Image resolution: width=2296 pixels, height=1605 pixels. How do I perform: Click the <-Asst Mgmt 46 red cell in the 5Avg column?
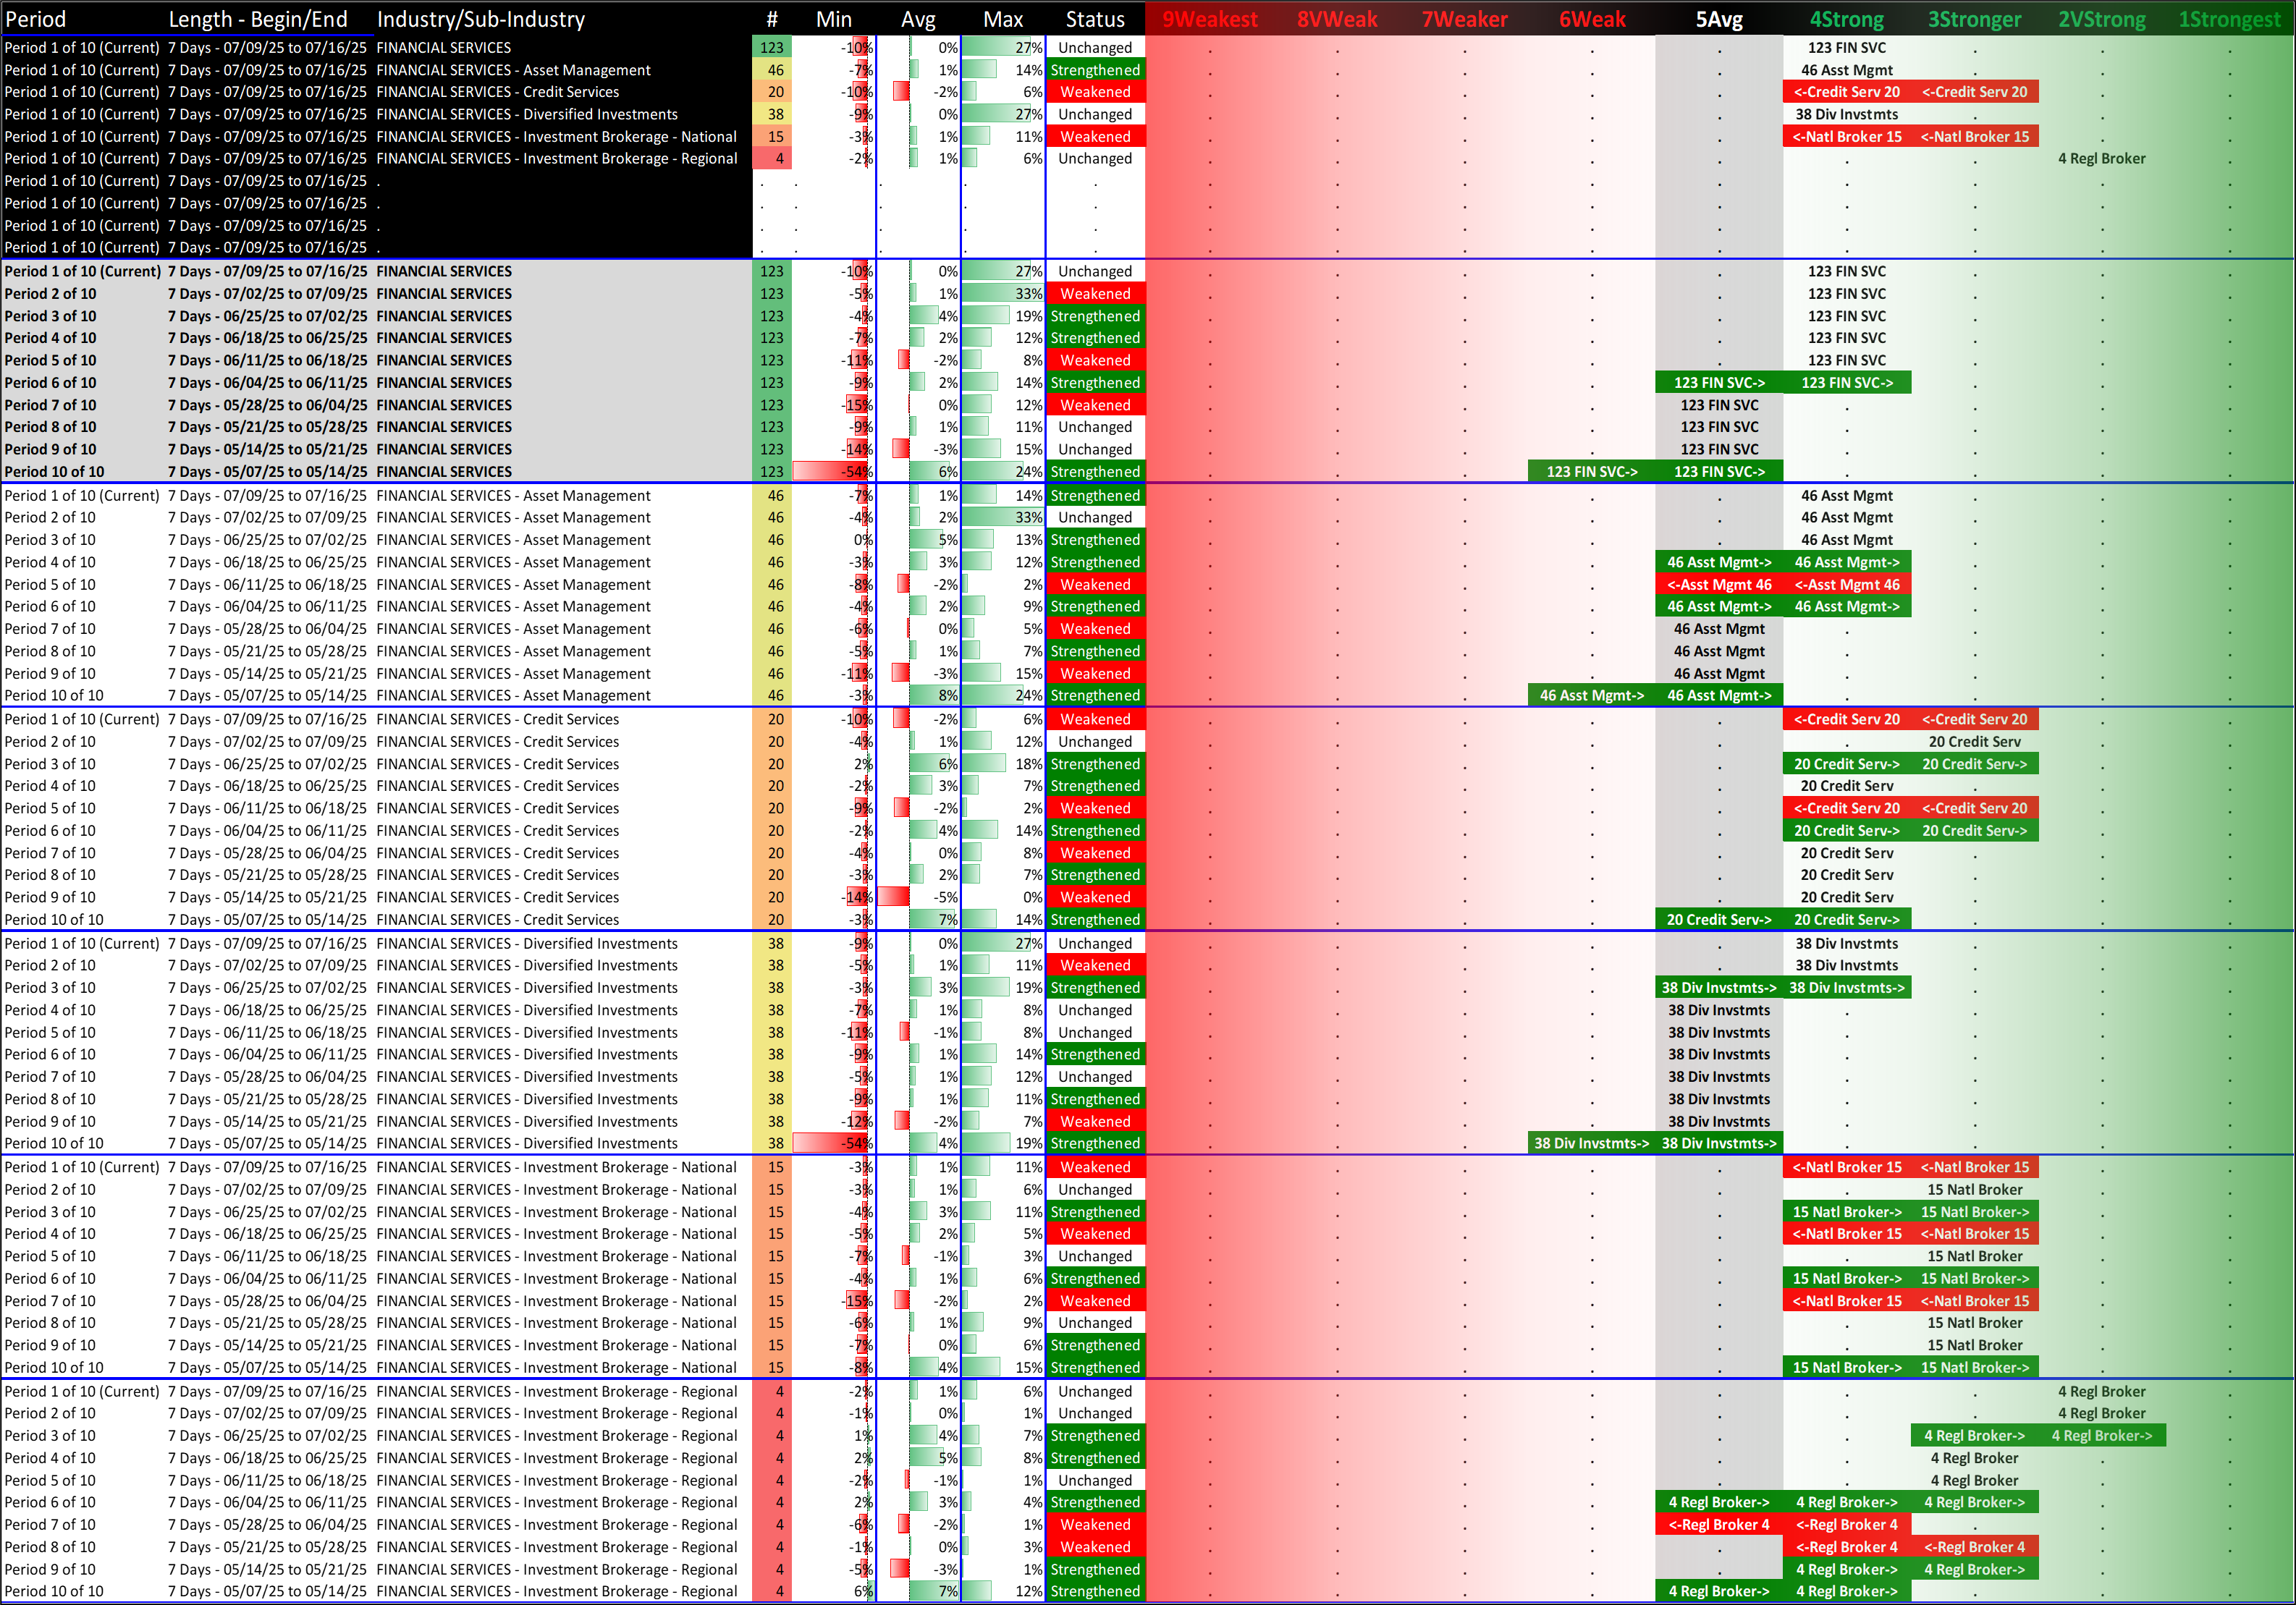(x=1718, y=585)
